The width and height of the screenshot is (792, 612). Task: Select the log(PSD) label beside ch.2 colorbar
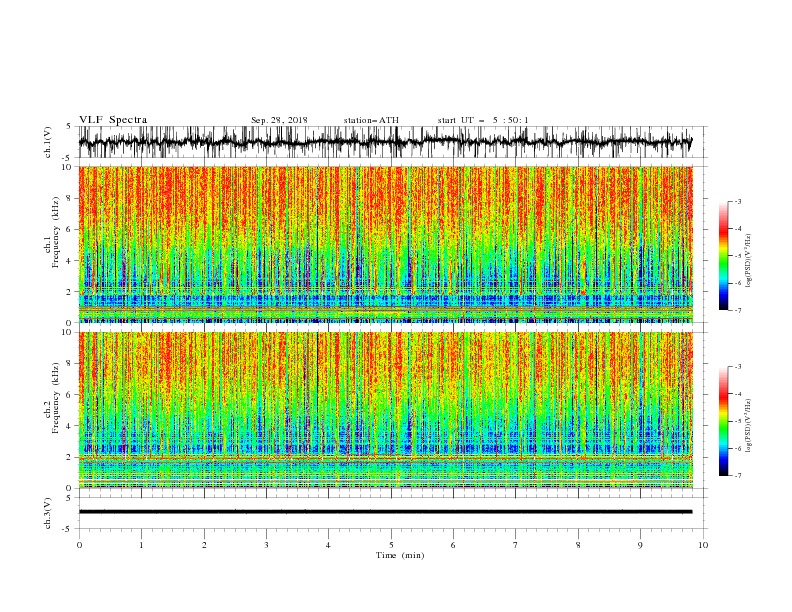748,426
